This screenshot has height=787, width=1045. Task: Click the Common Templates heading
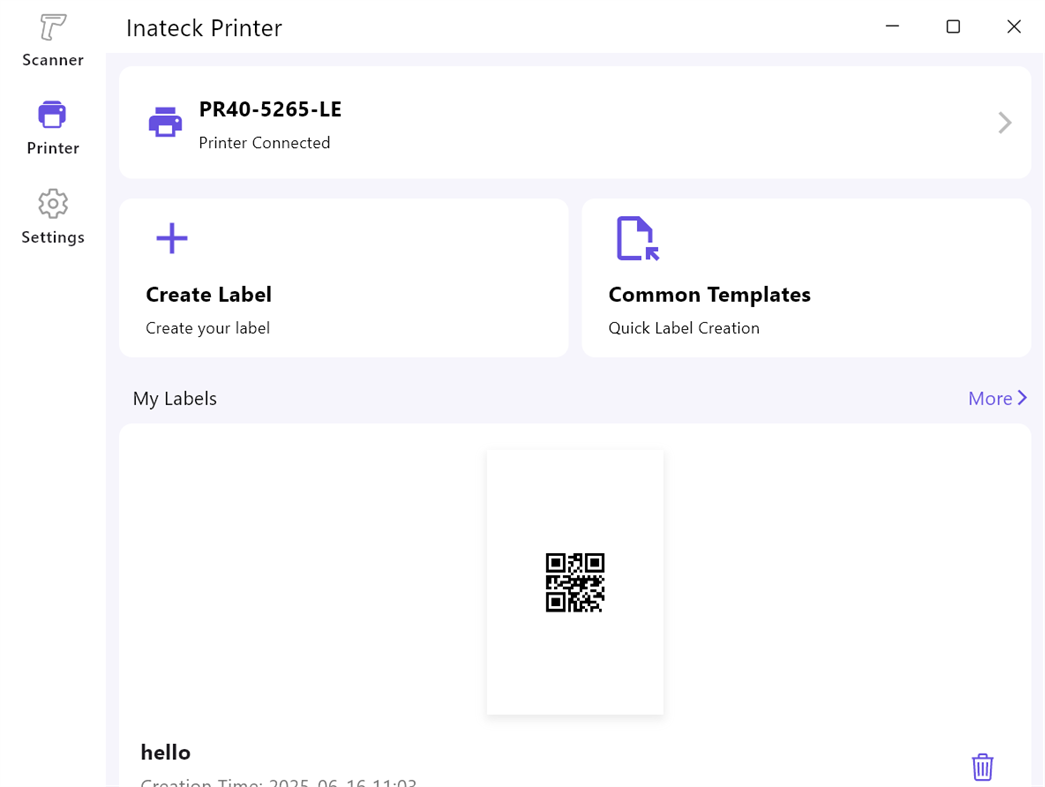tap(710, 295)
